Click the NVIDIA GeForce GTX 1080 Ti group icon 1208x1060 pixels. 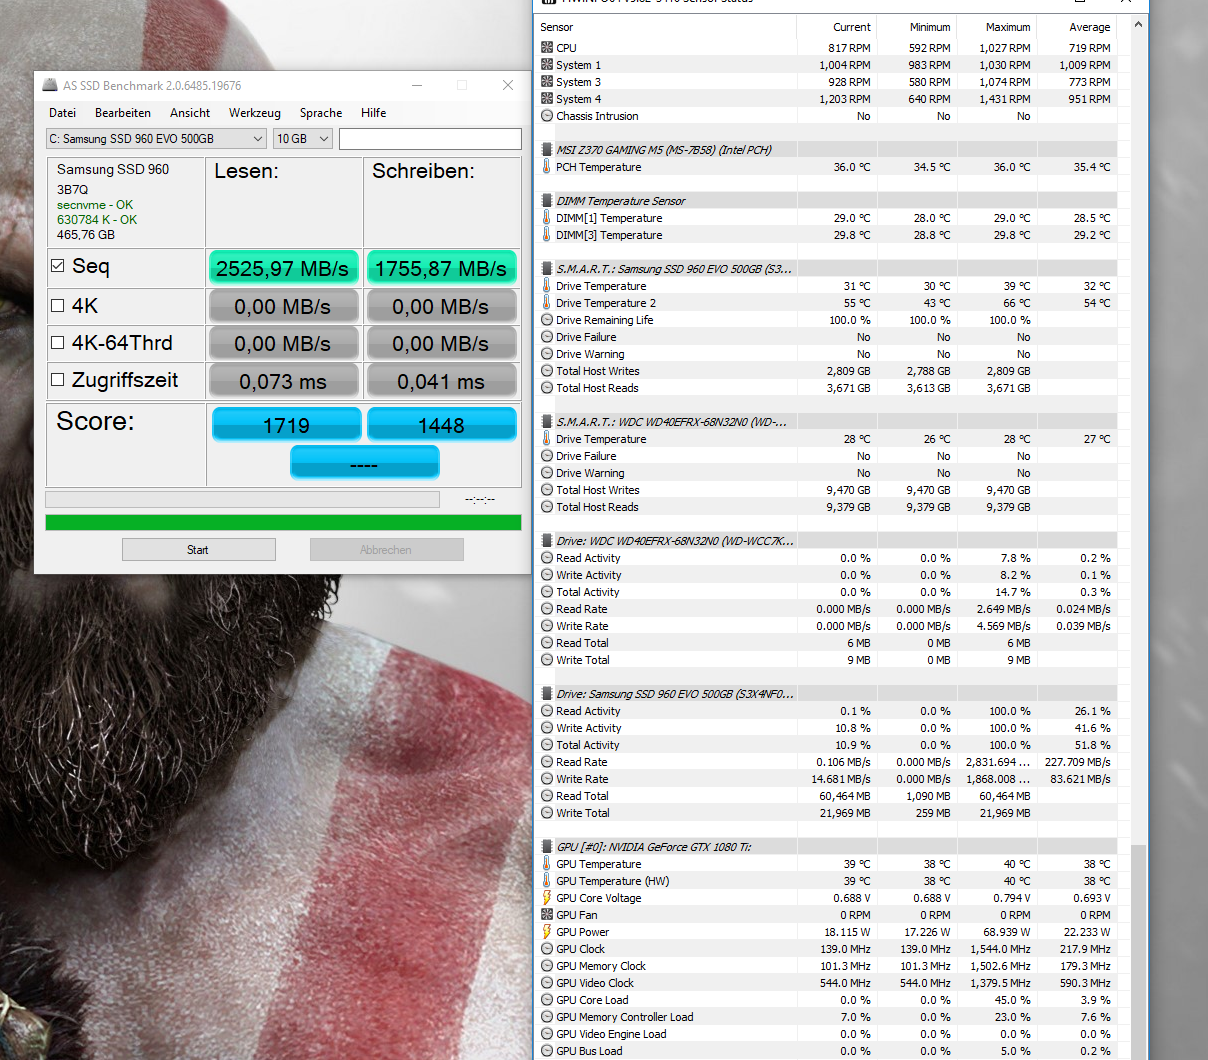click(x=547, y=846)
